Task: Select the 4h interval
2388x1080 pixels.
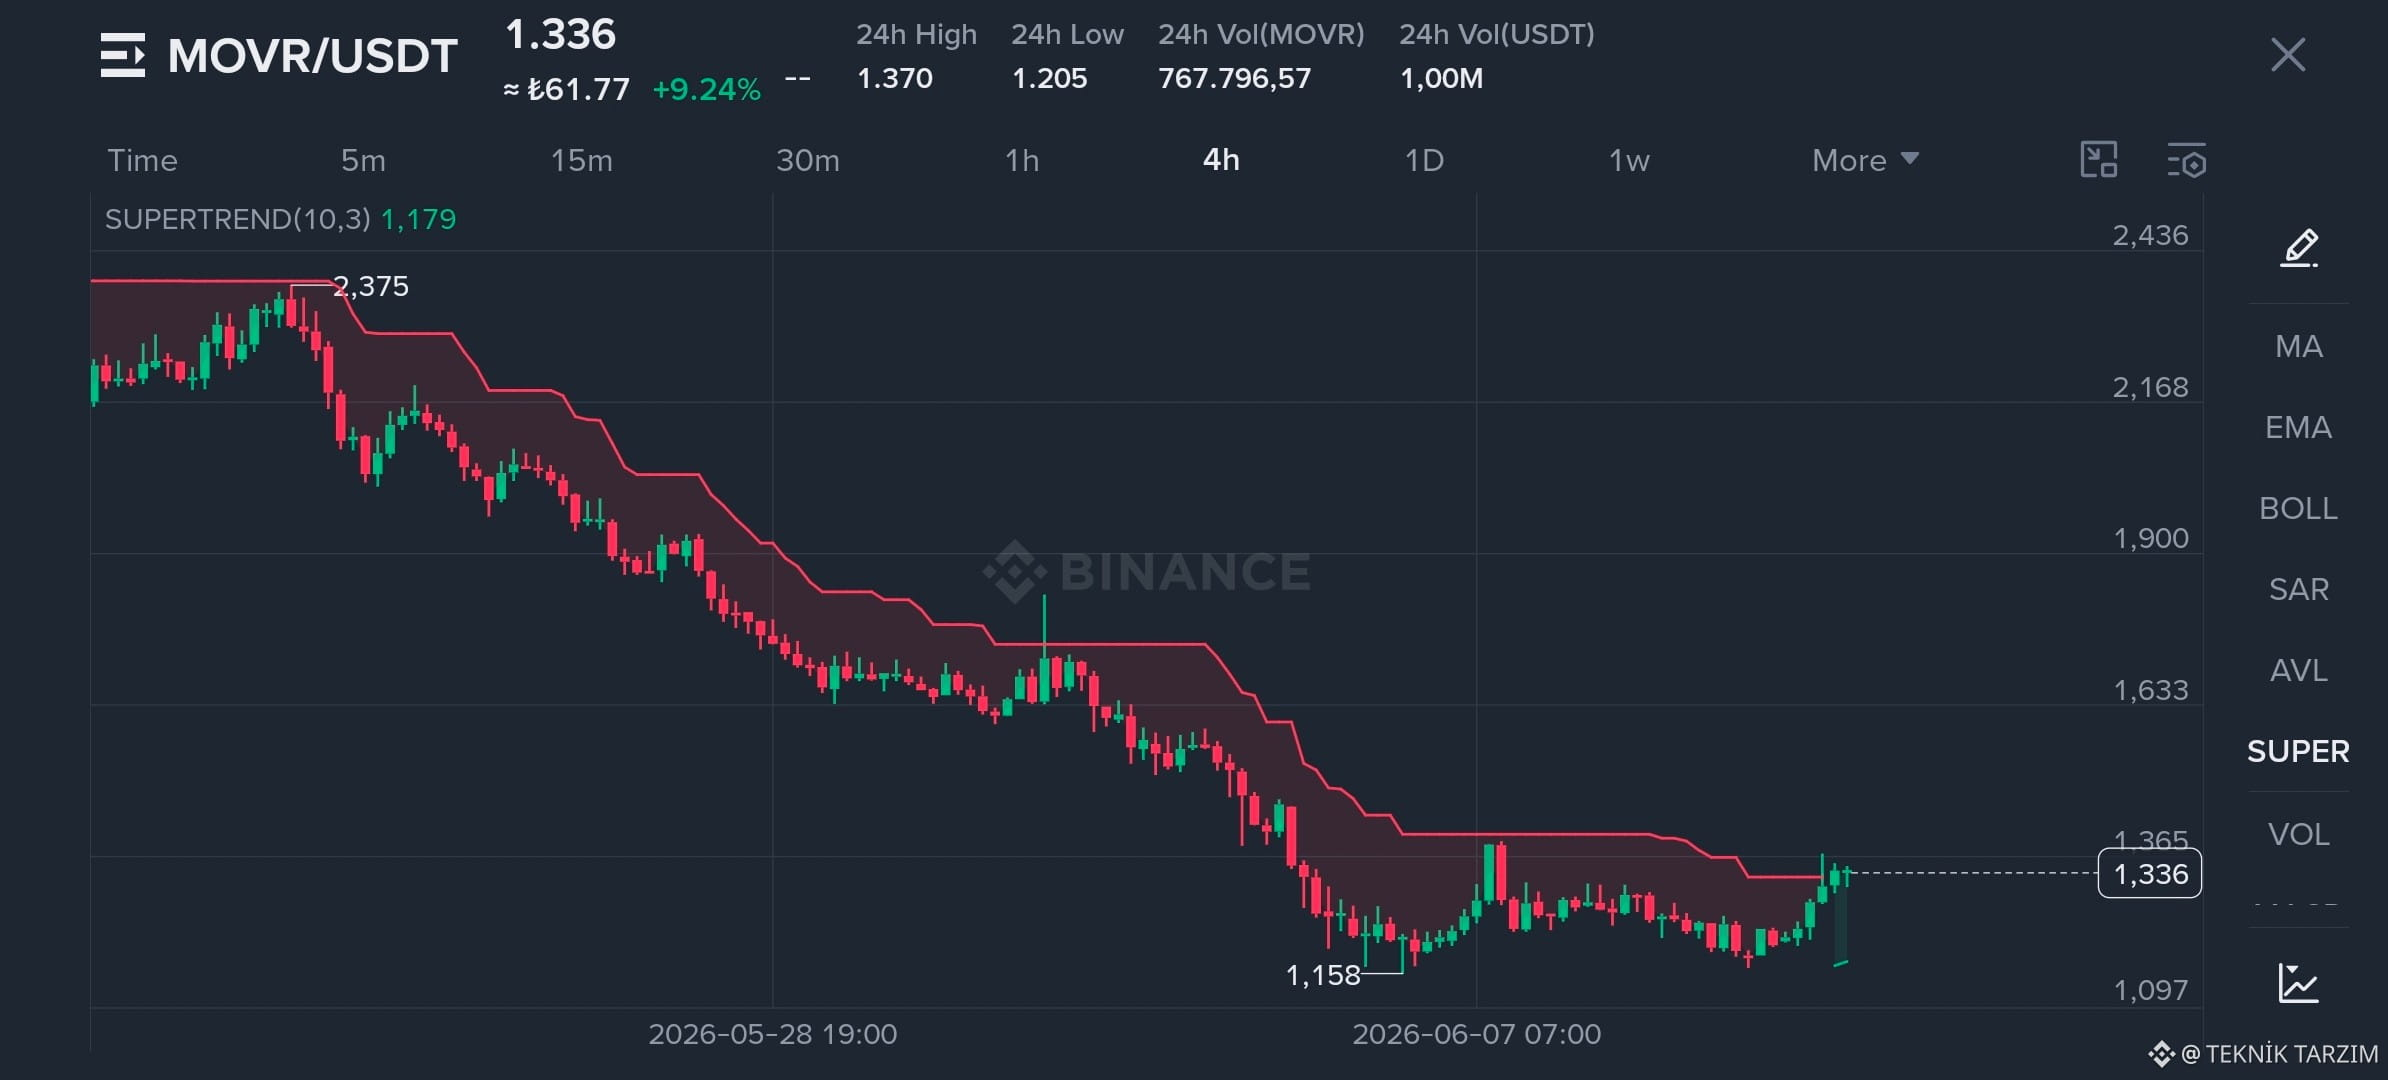Action: click(x=1221, y=160)
